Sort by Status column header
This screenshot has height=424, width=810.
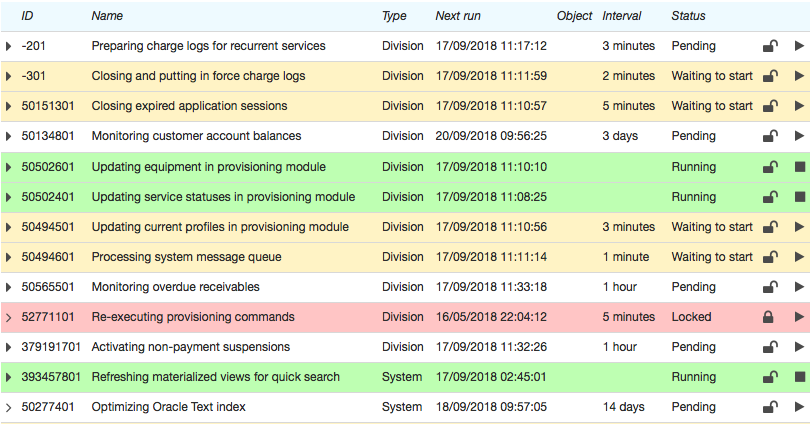tap(688, 16)
